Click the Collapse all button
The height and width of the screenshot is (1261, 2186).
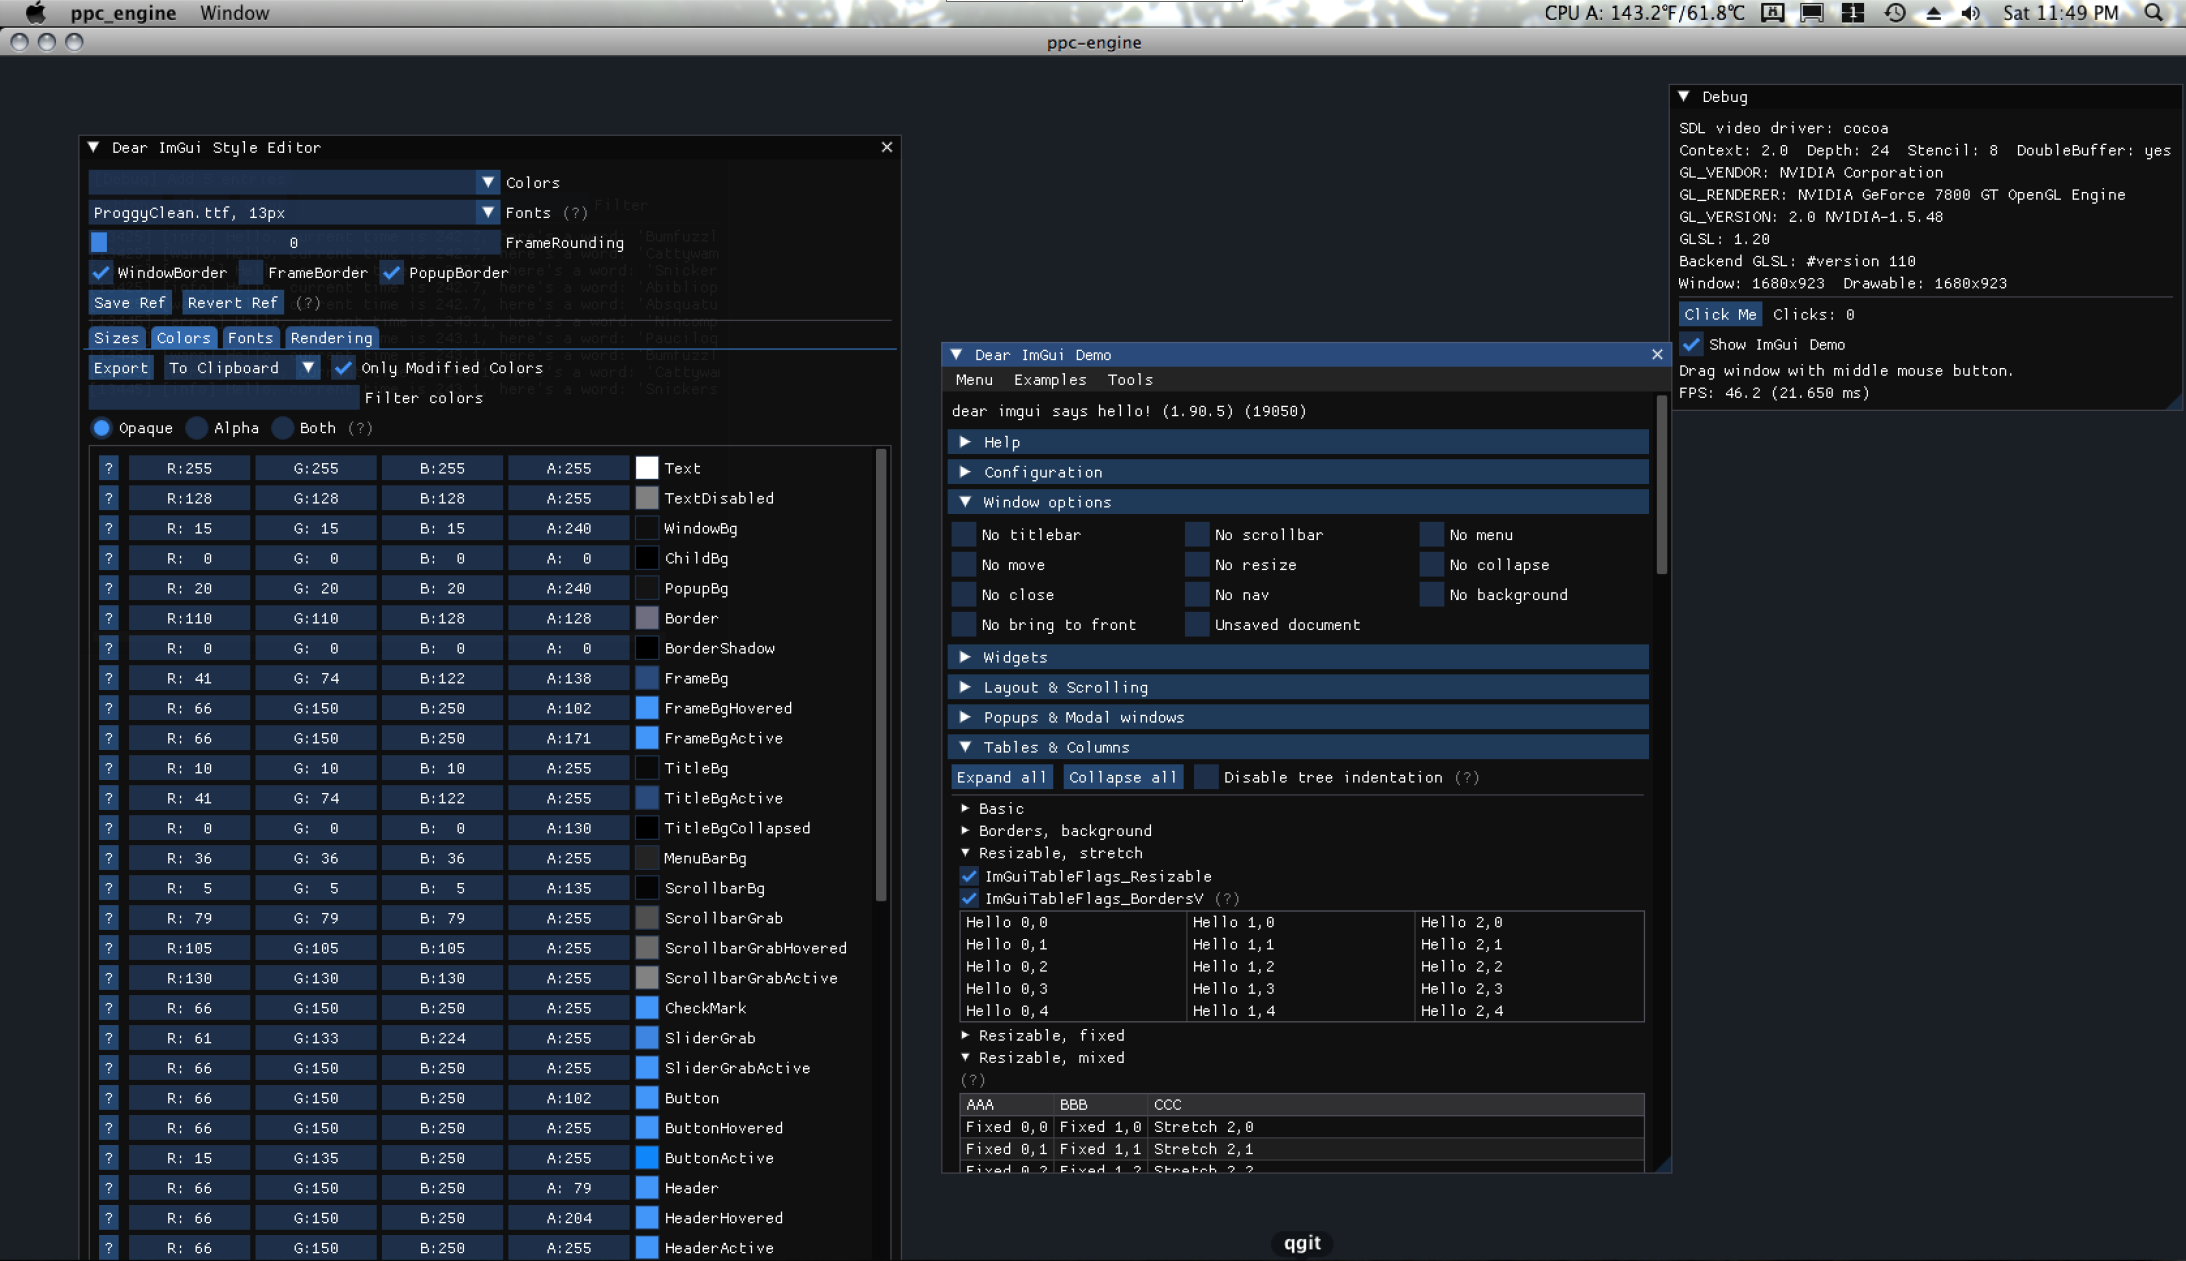tap(1123, 778)
